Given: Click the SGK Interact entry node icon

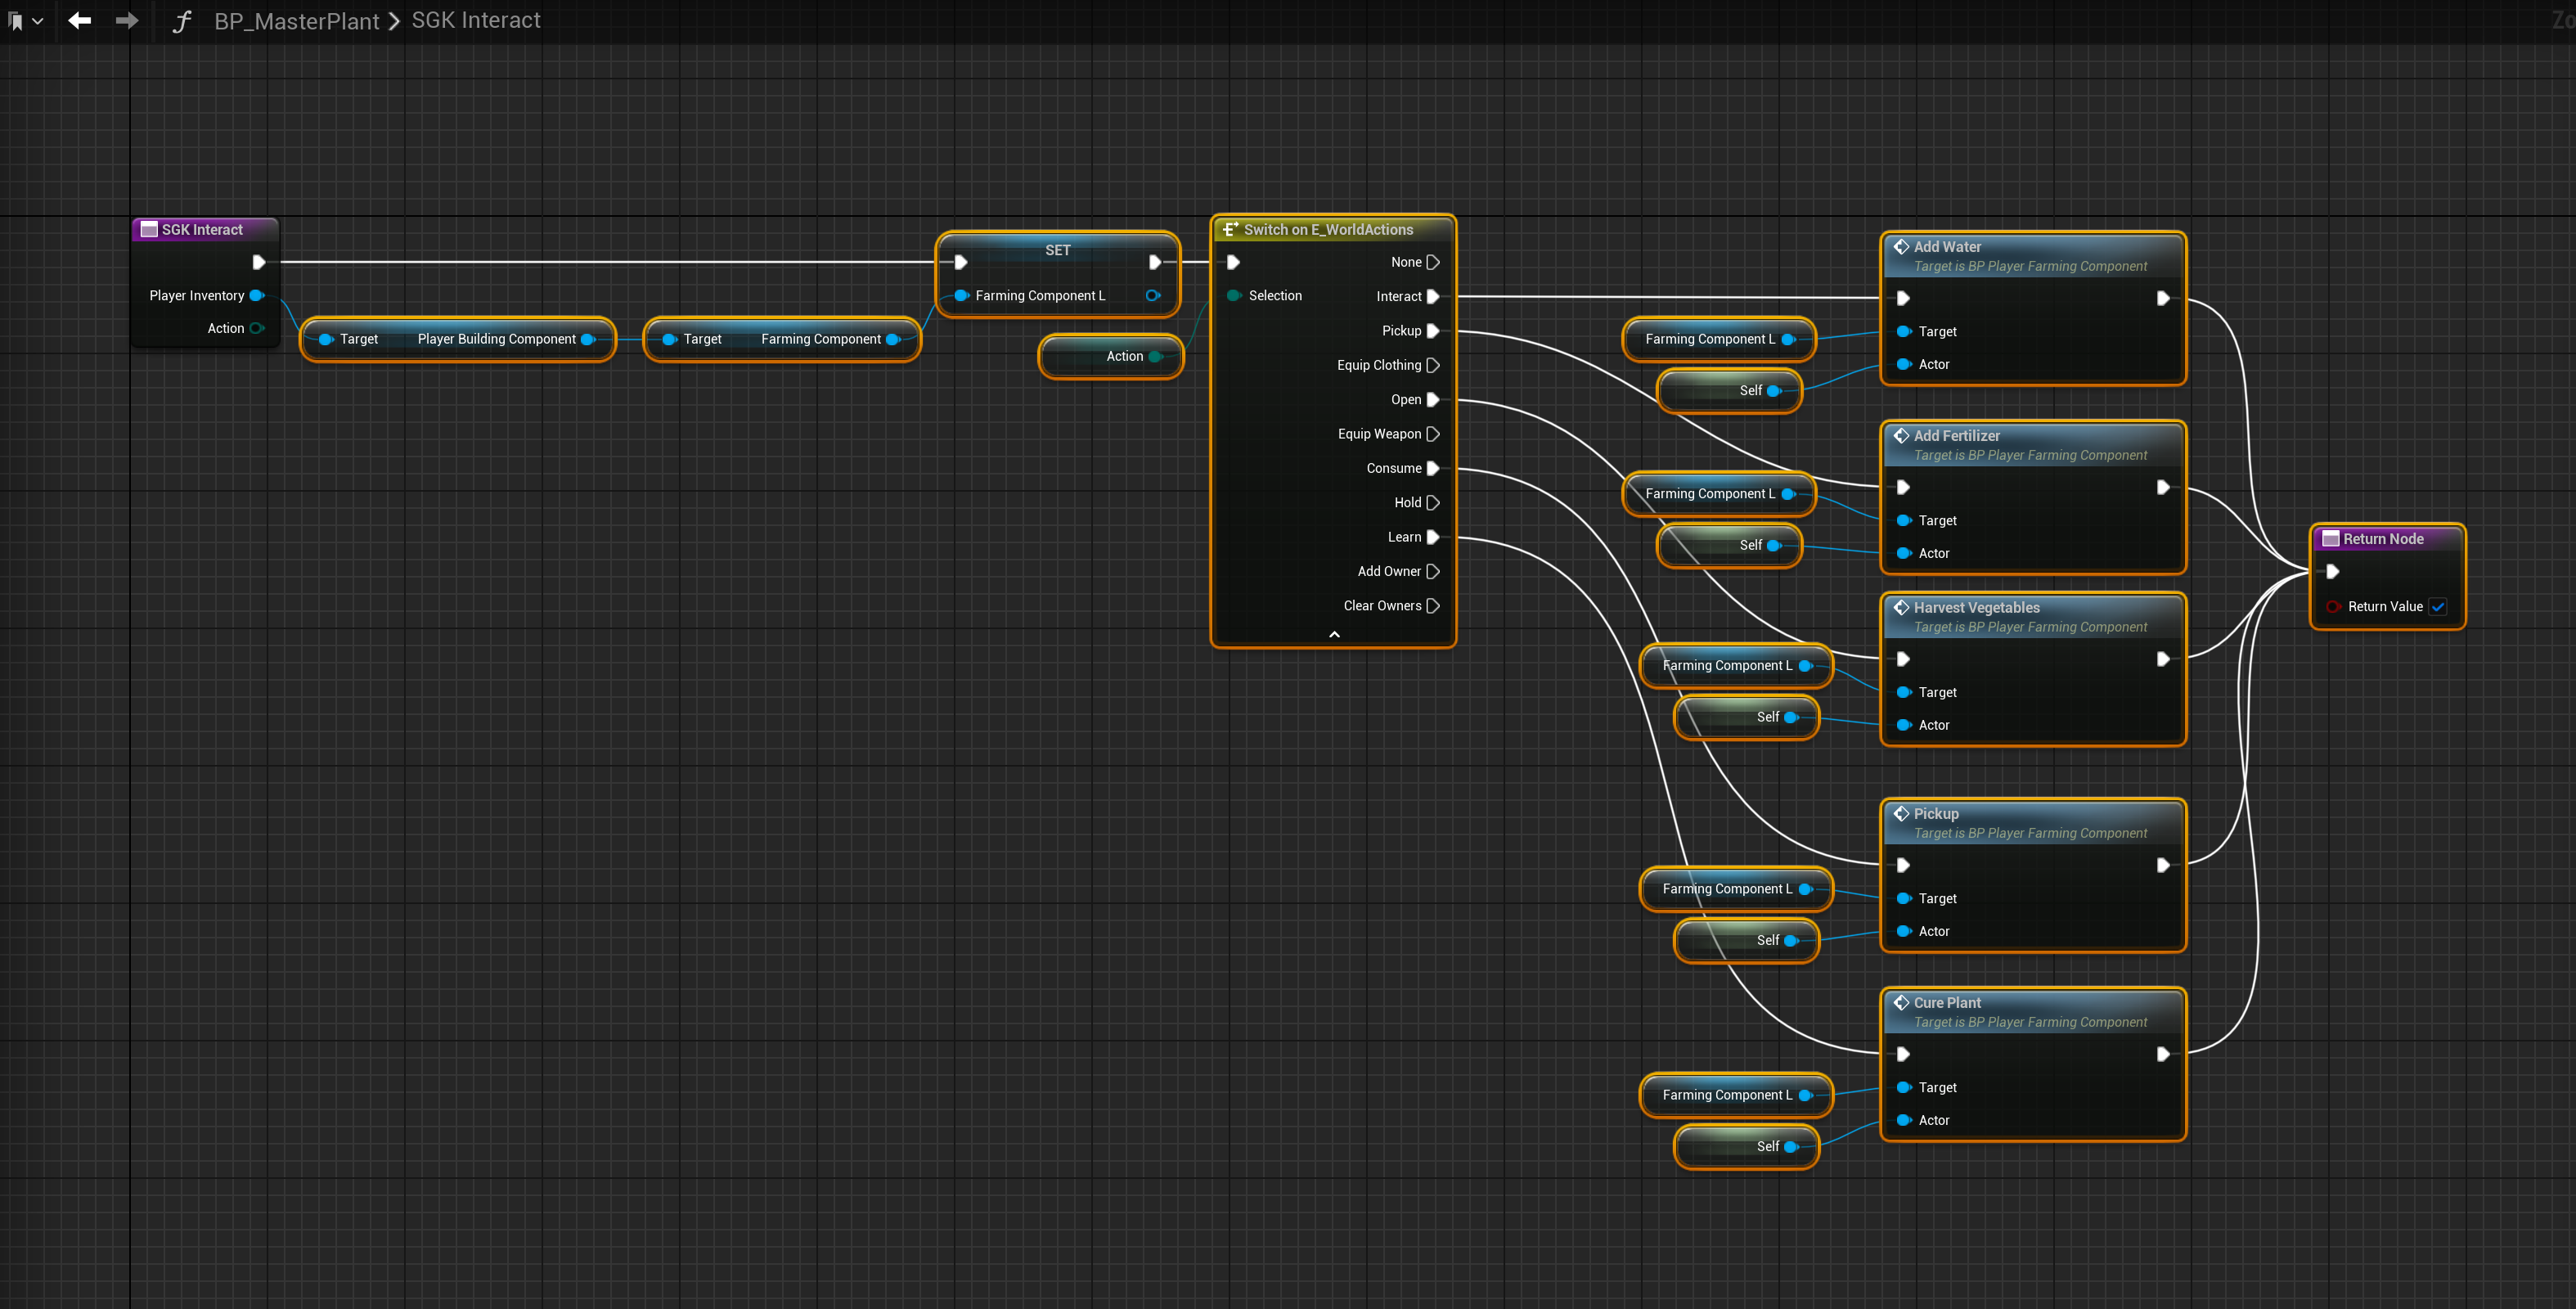Looking at the screenshot, I should coord(149,229).
